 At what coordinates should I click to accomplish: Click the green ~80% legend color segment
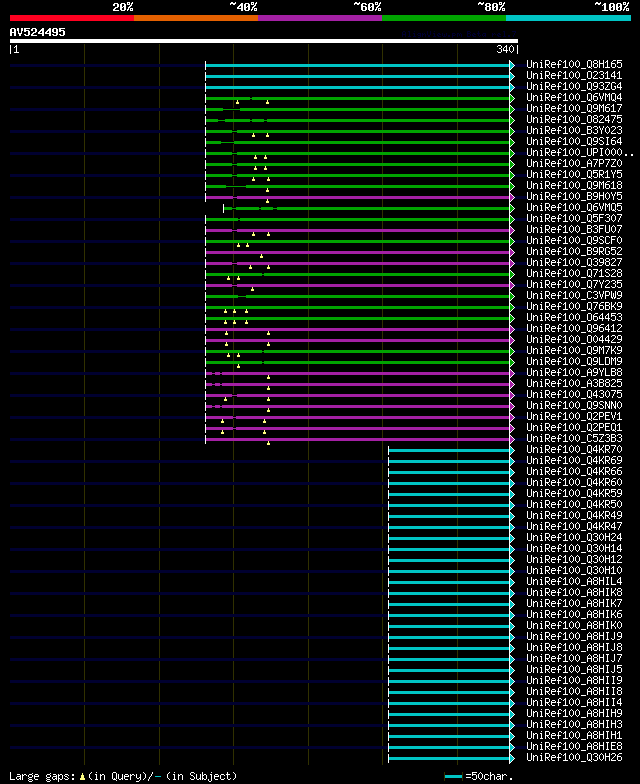coord(444,18)
